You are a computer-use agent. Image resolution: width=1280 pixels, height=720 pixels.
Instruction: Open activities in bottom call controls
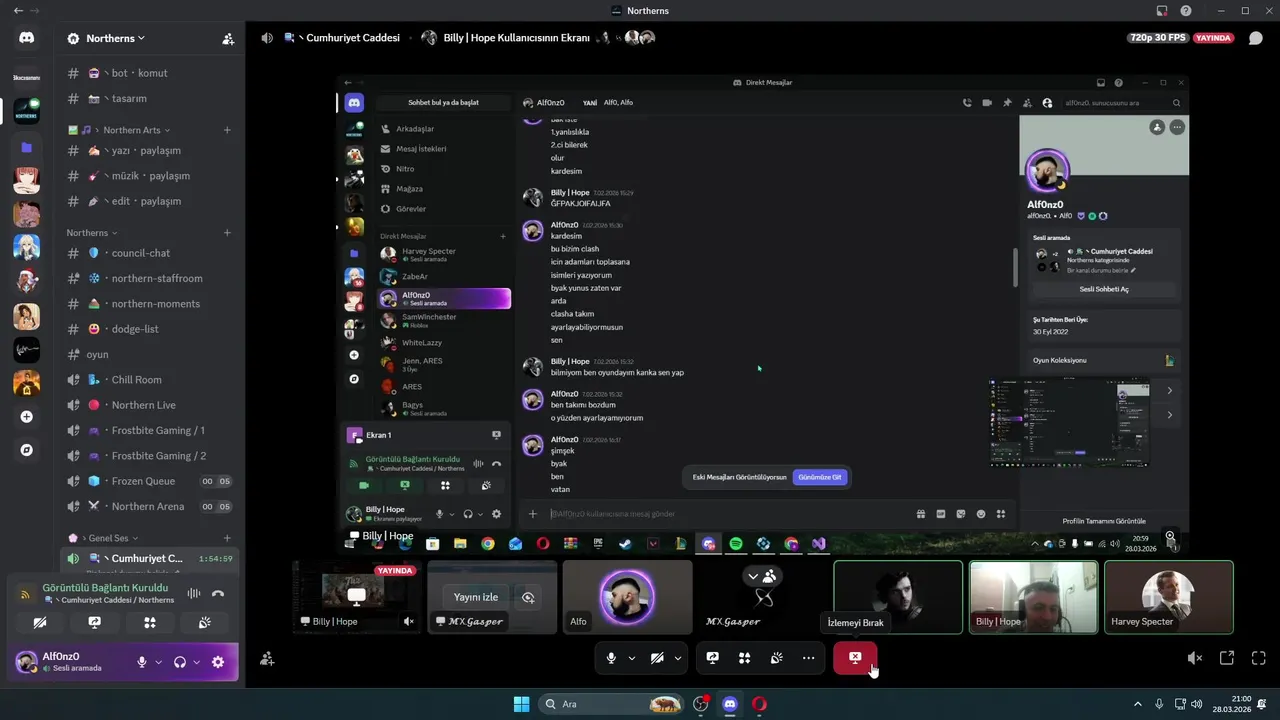pyautogui.click(x=744, y=658)
